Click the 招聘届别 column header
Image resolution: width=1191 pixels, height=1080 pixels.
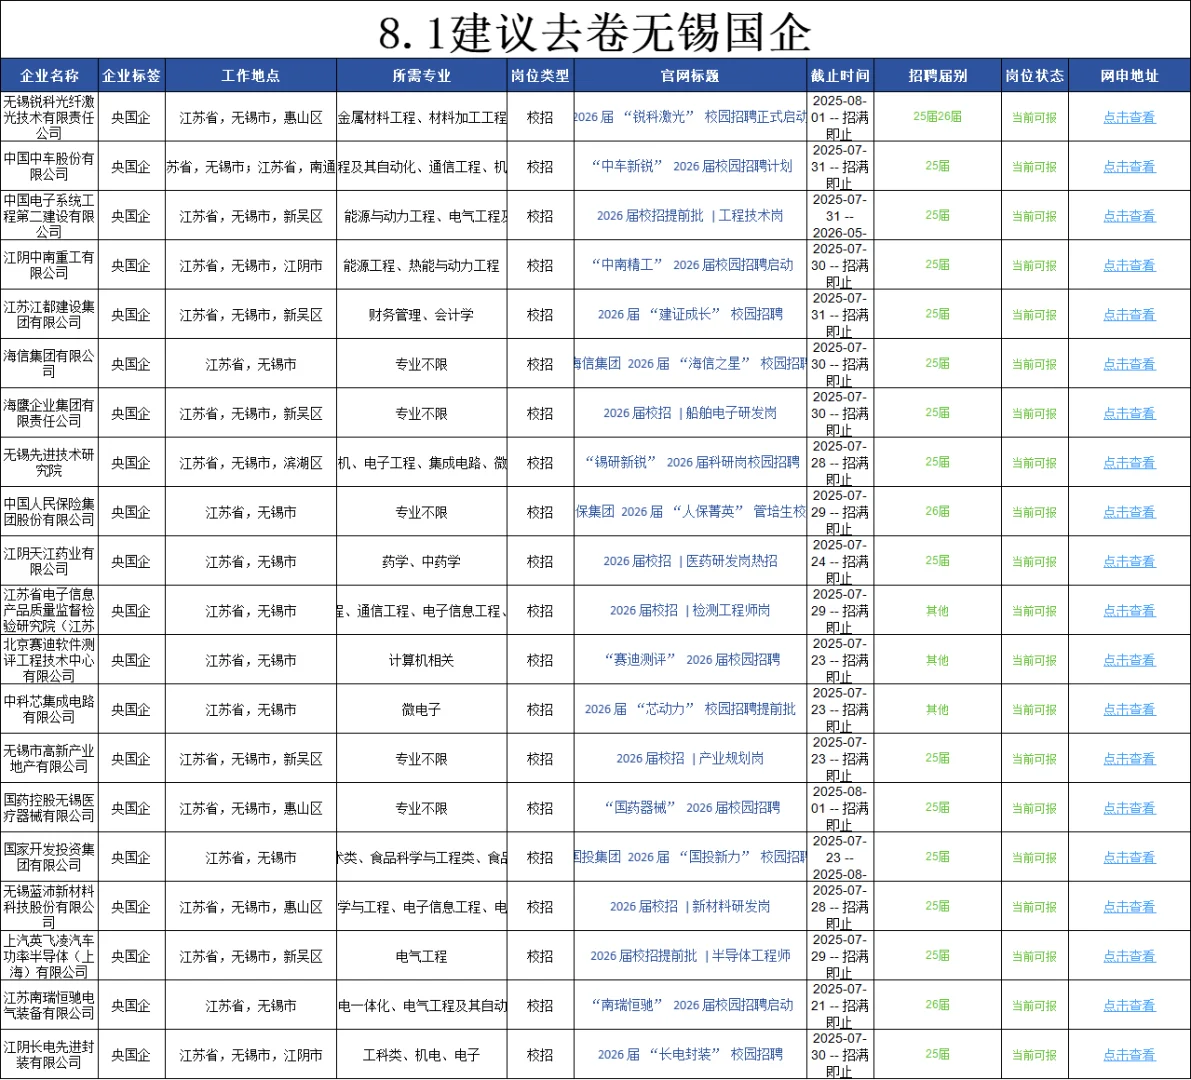coord(937,75)
